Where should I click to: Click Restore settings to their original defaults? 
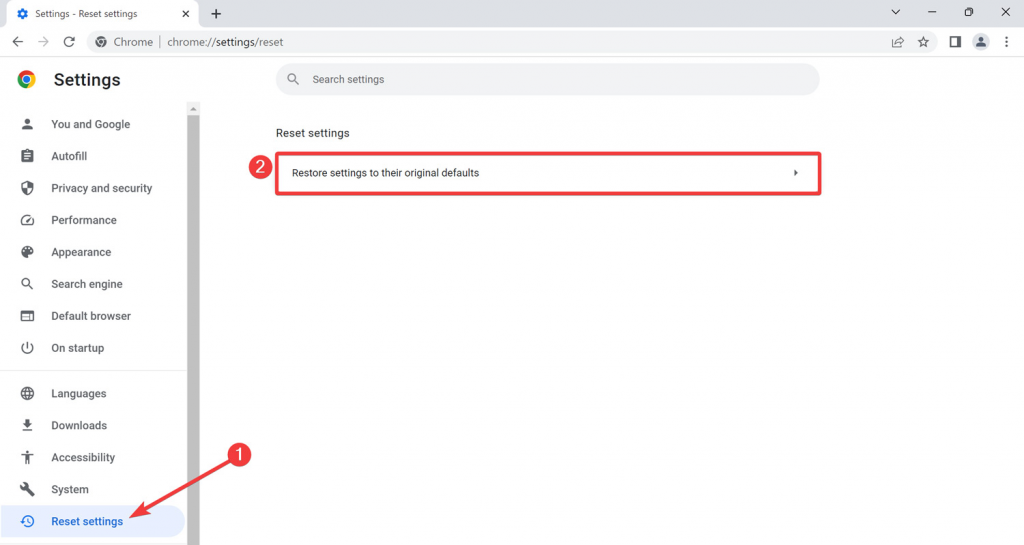click(547, 173)
